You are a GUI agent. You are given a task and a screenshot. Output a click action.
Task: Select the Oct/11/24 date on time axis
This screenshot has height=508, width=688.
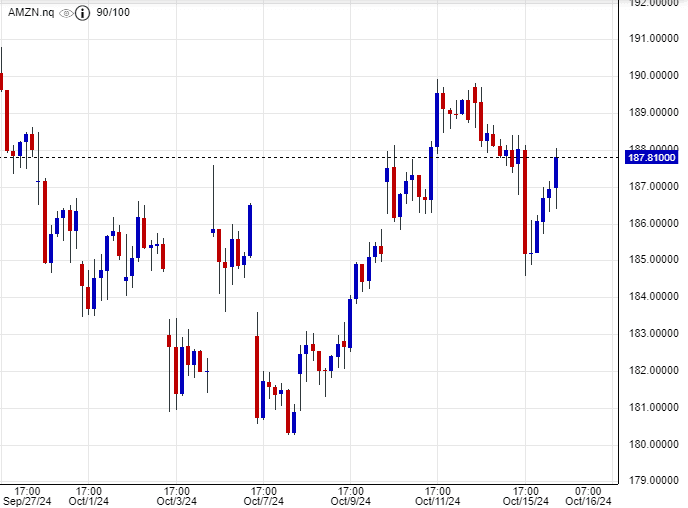[x=438, y=501]
